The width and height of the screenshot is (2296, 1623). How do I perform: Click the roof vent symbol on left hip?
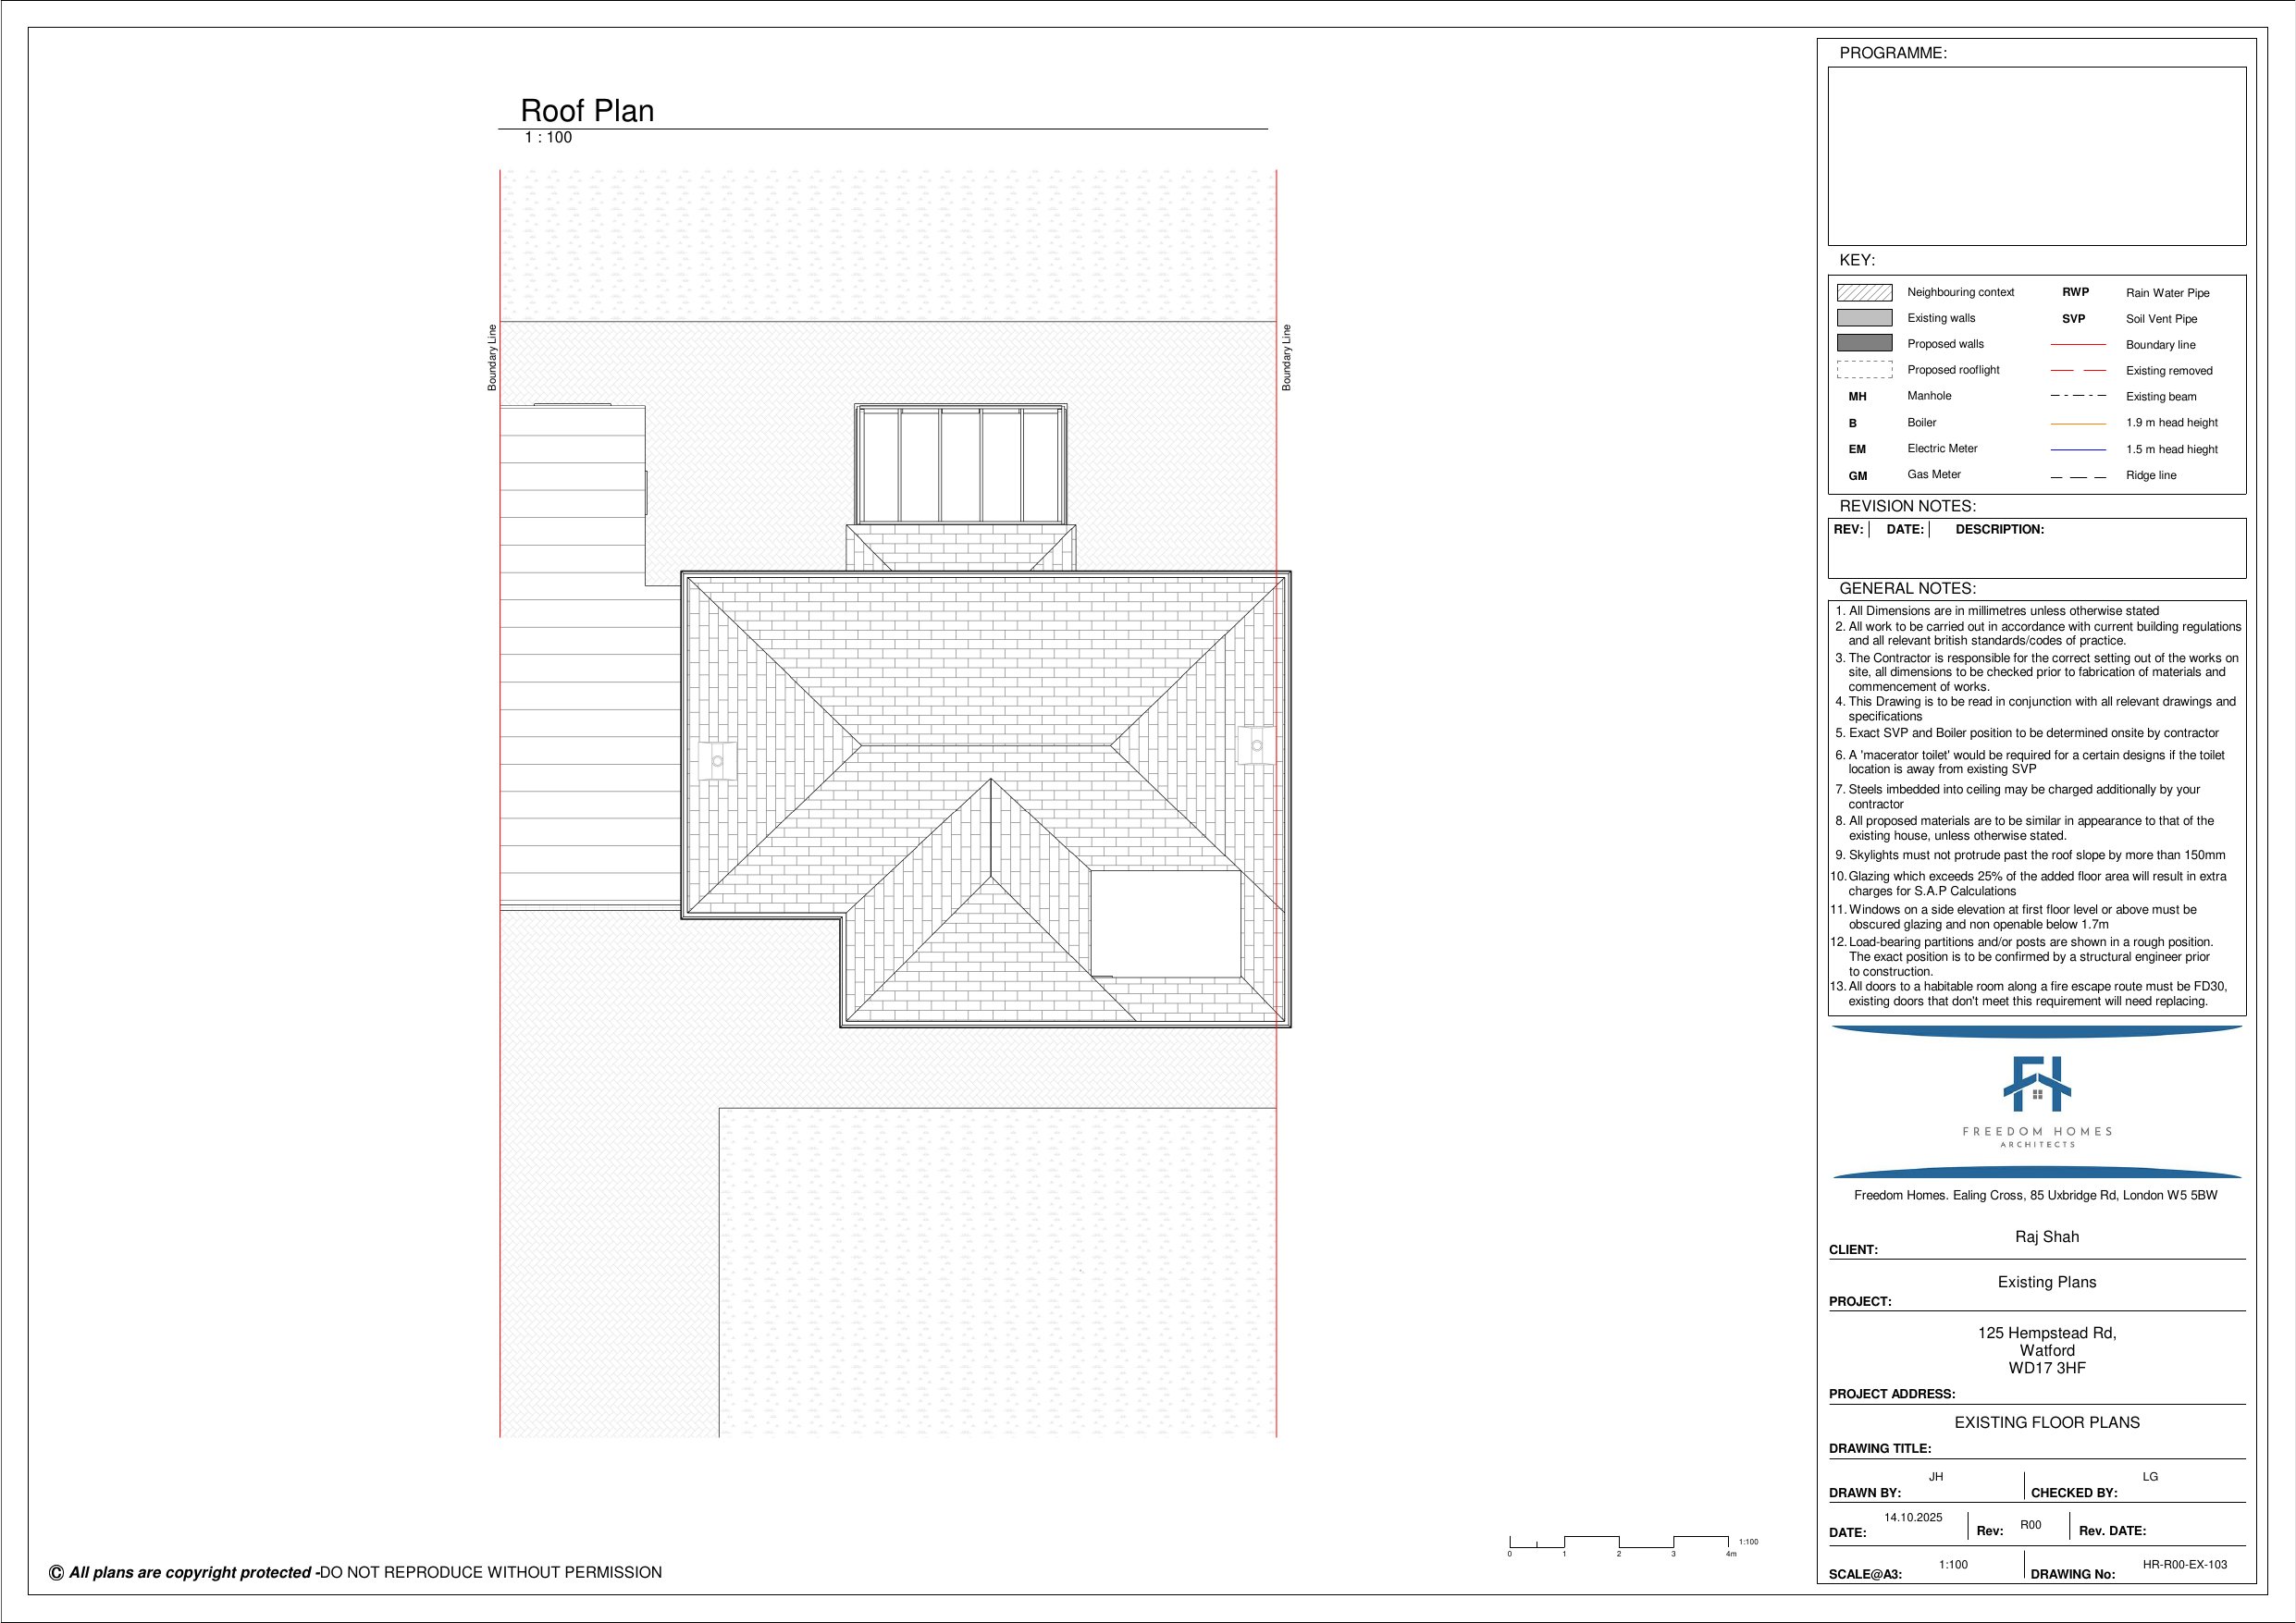coord(717,761)
